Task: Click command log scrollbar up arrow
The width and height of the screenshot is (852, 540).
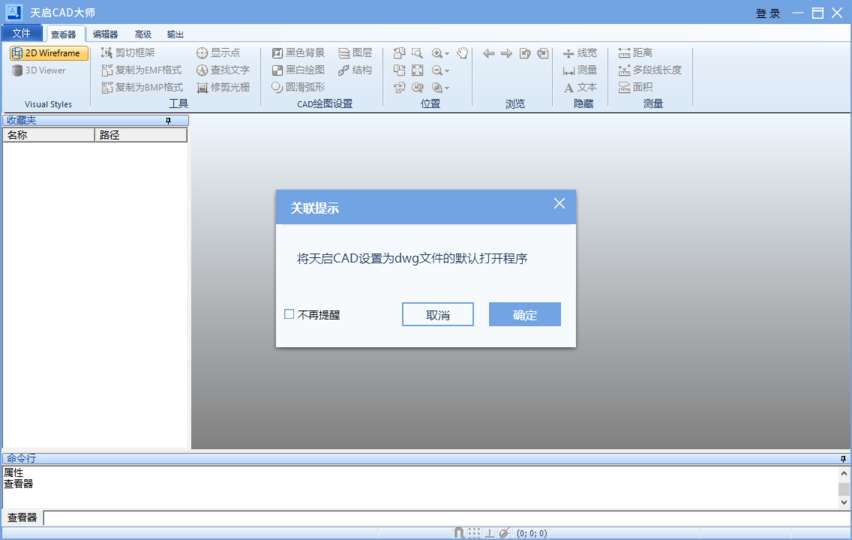Action: click(844, 473)
